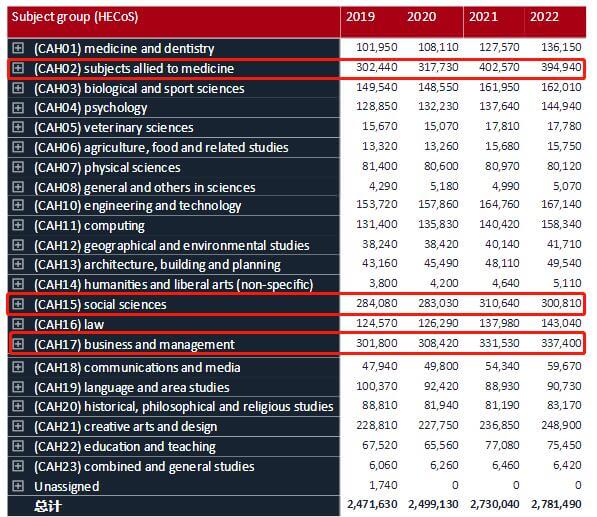Expand (CAH15) social sciences plus icon

pyautogui.click(x=18, y=304)
